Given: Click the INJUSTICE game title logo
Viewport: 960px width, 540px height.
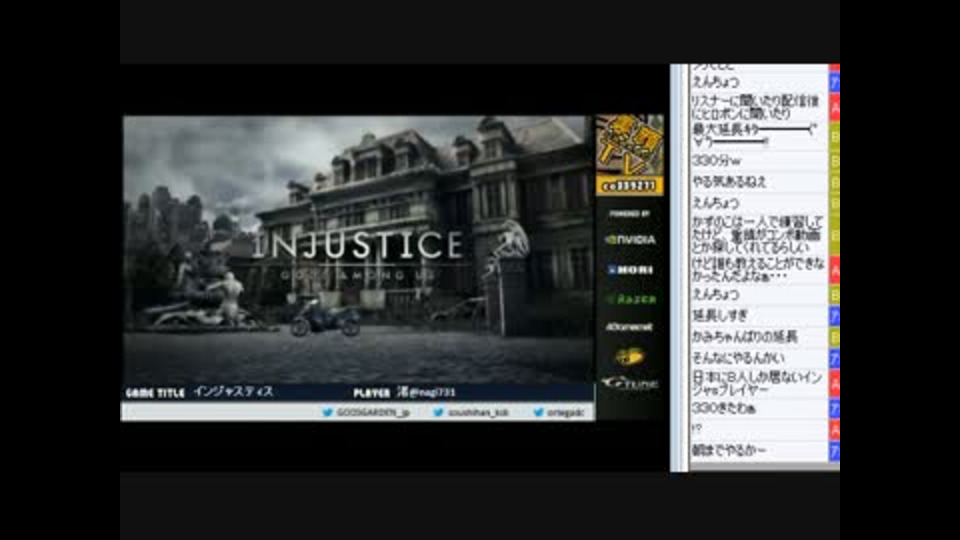Looking at the screenshot, I should click(359, 247).
